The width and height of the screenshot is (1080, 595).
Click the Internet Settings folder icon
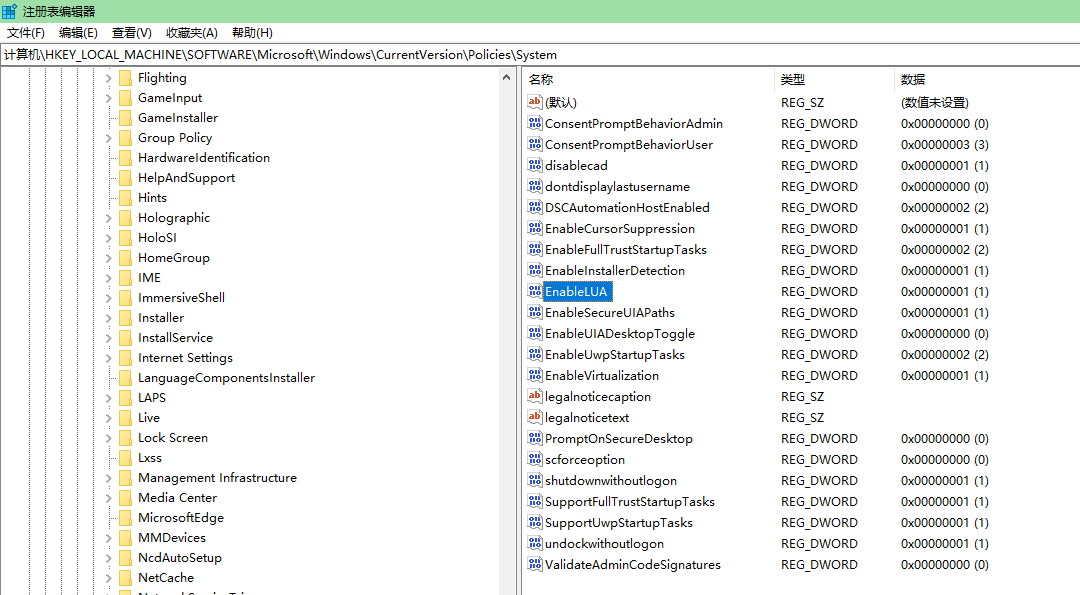coord(125,358)
